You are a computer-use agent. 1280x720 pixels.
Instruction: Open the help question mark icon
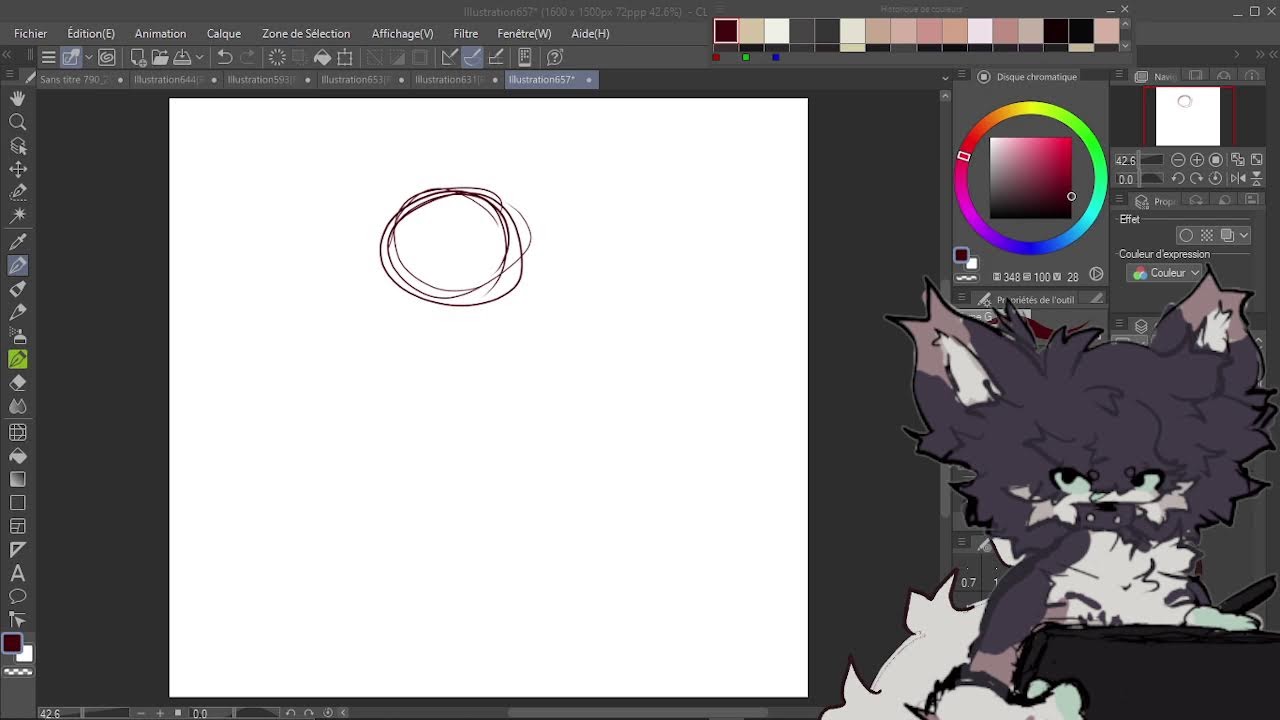(556, 57)
